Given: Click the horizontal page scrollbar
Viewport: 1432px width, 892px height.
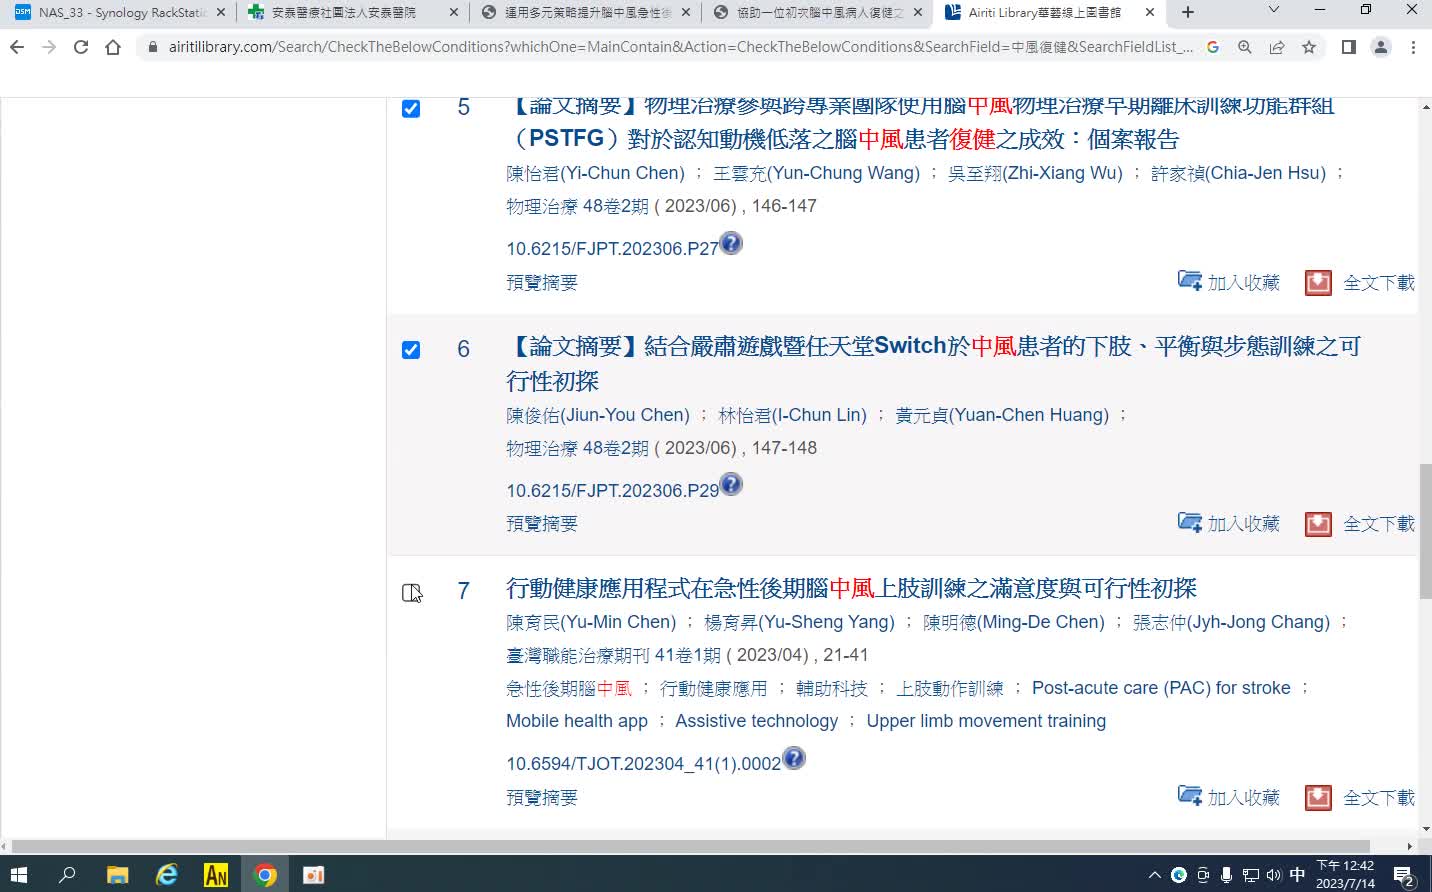Looking at the screenshot, I should pos(690,846).
